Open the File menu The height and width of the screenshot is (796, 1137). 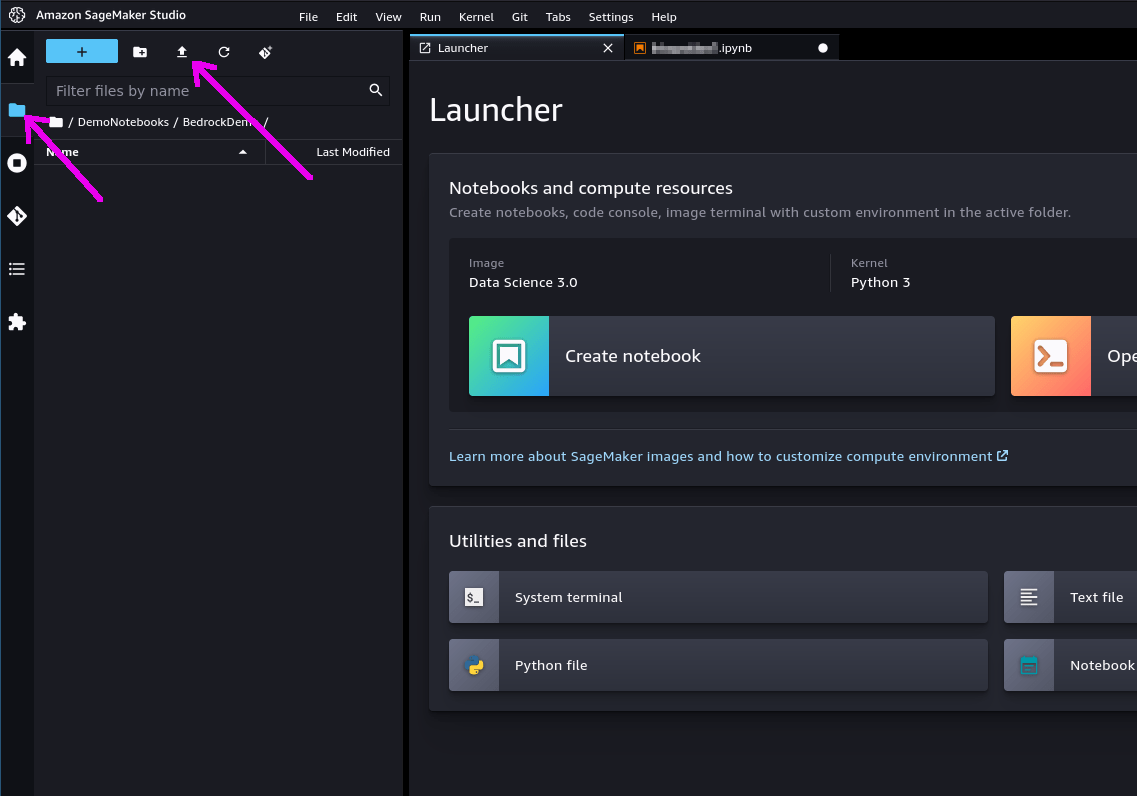[x=308, y=17]
